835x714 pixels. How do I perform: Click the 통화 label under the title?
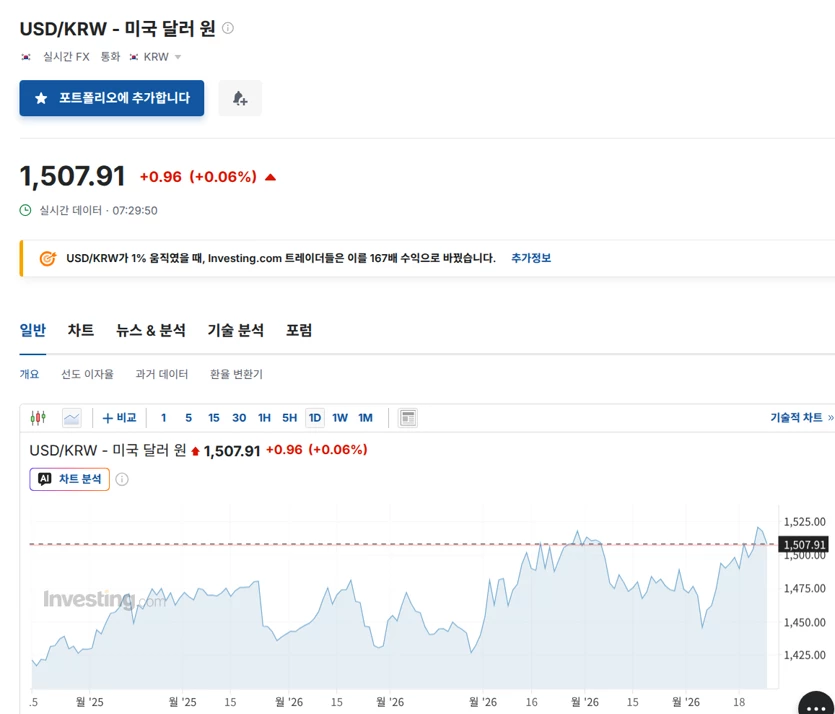[x=110, y=57]
